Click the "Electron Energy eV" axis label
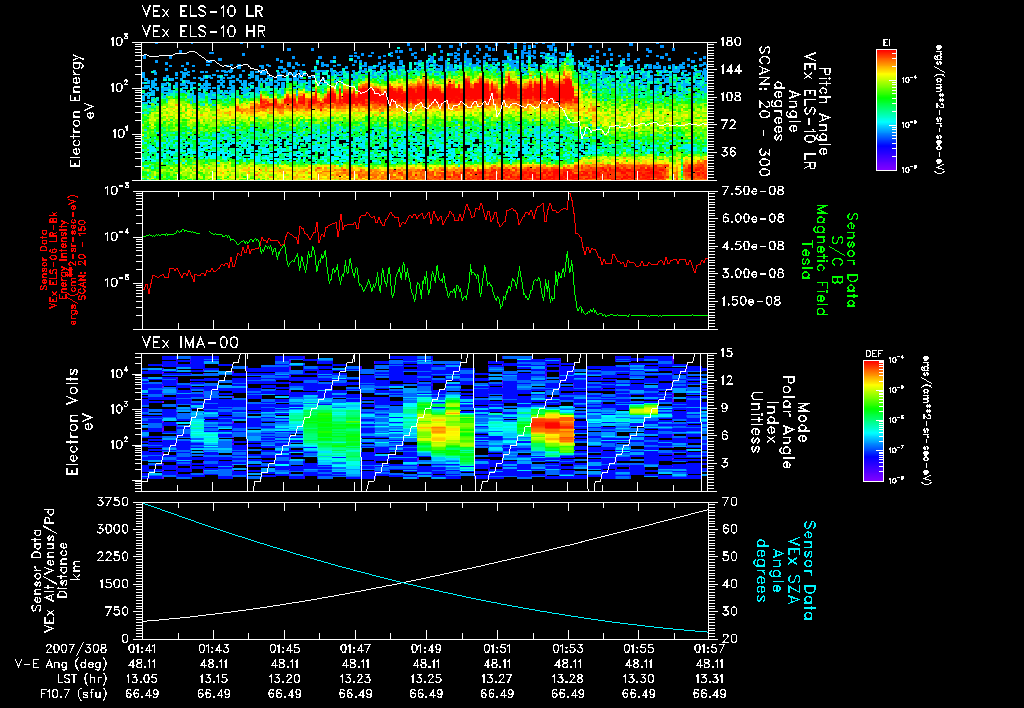This screenshot has width=1024, height=708. coord(83,111)
